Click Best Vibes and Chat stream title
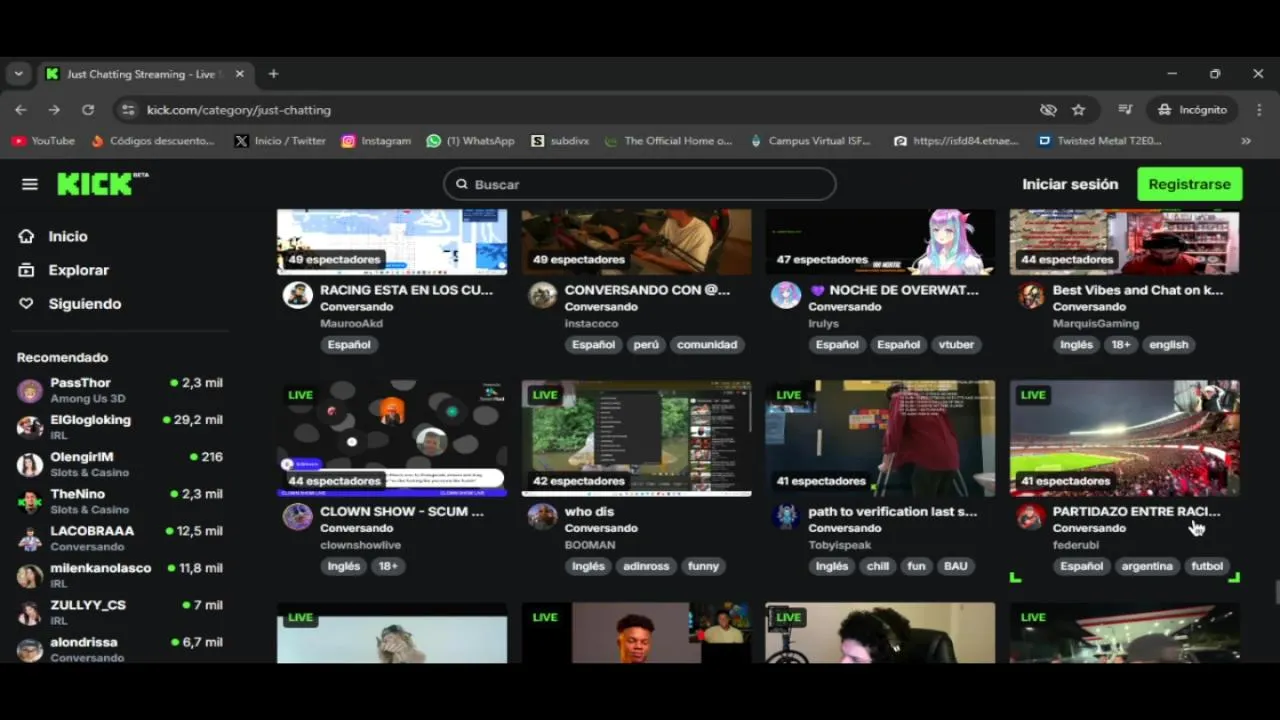 (1137, 290)
